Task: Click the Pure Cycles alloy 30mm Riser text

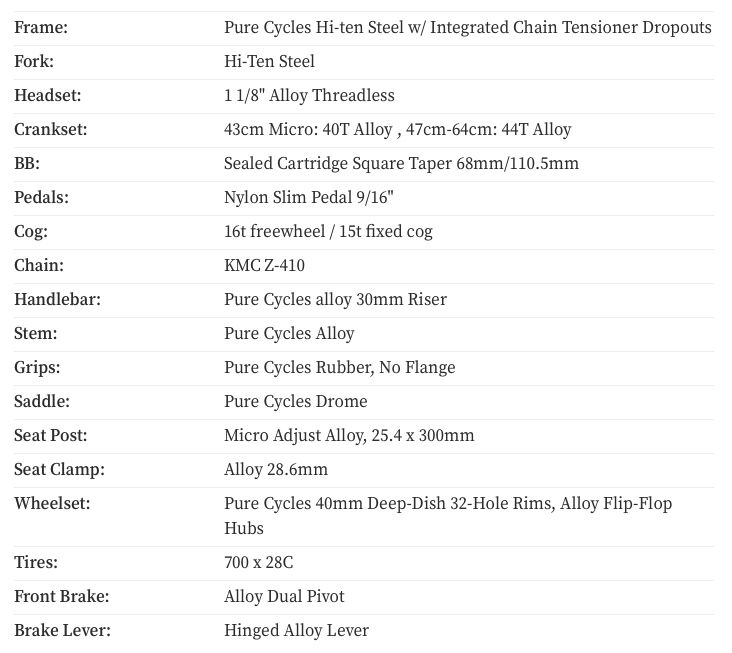Action: coord(335,299)
